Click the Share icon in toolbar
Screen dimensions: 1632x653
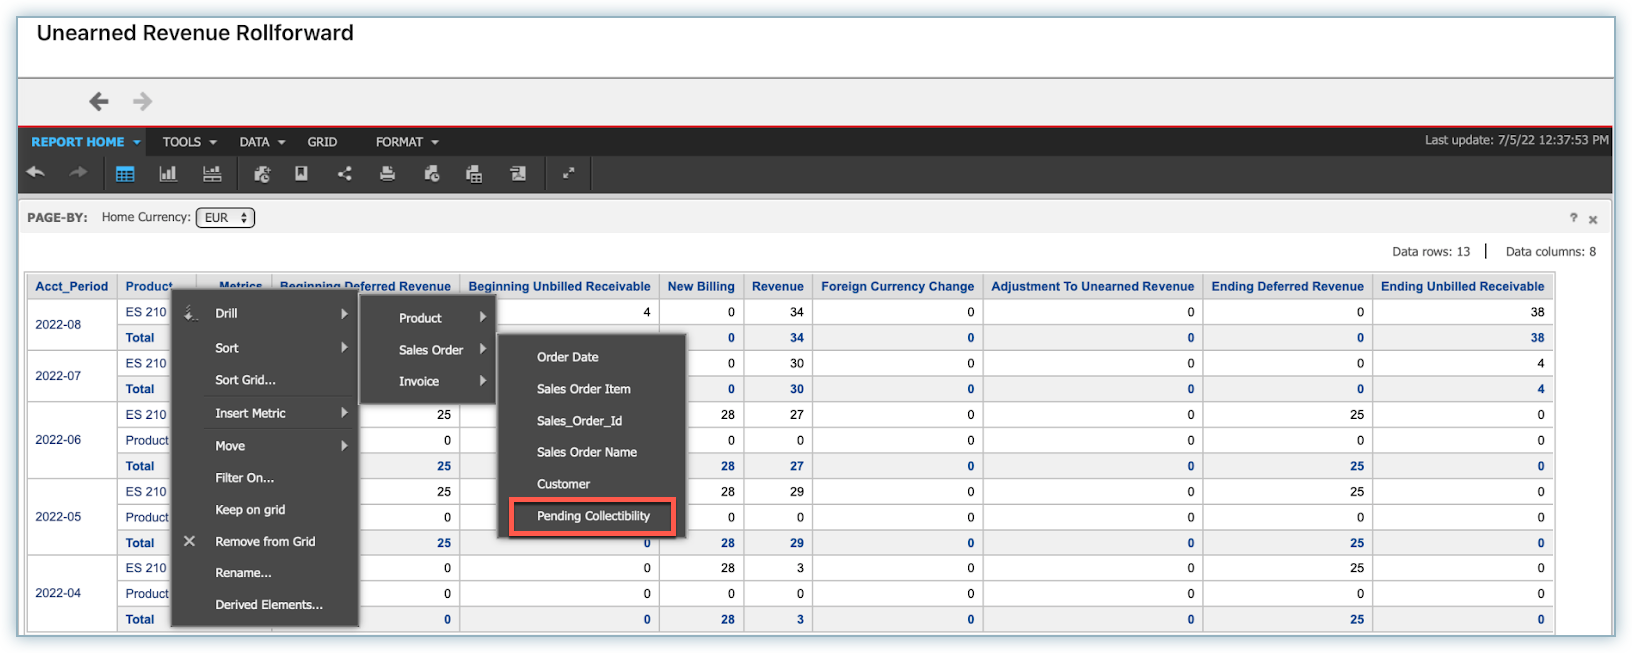[345, 174]
